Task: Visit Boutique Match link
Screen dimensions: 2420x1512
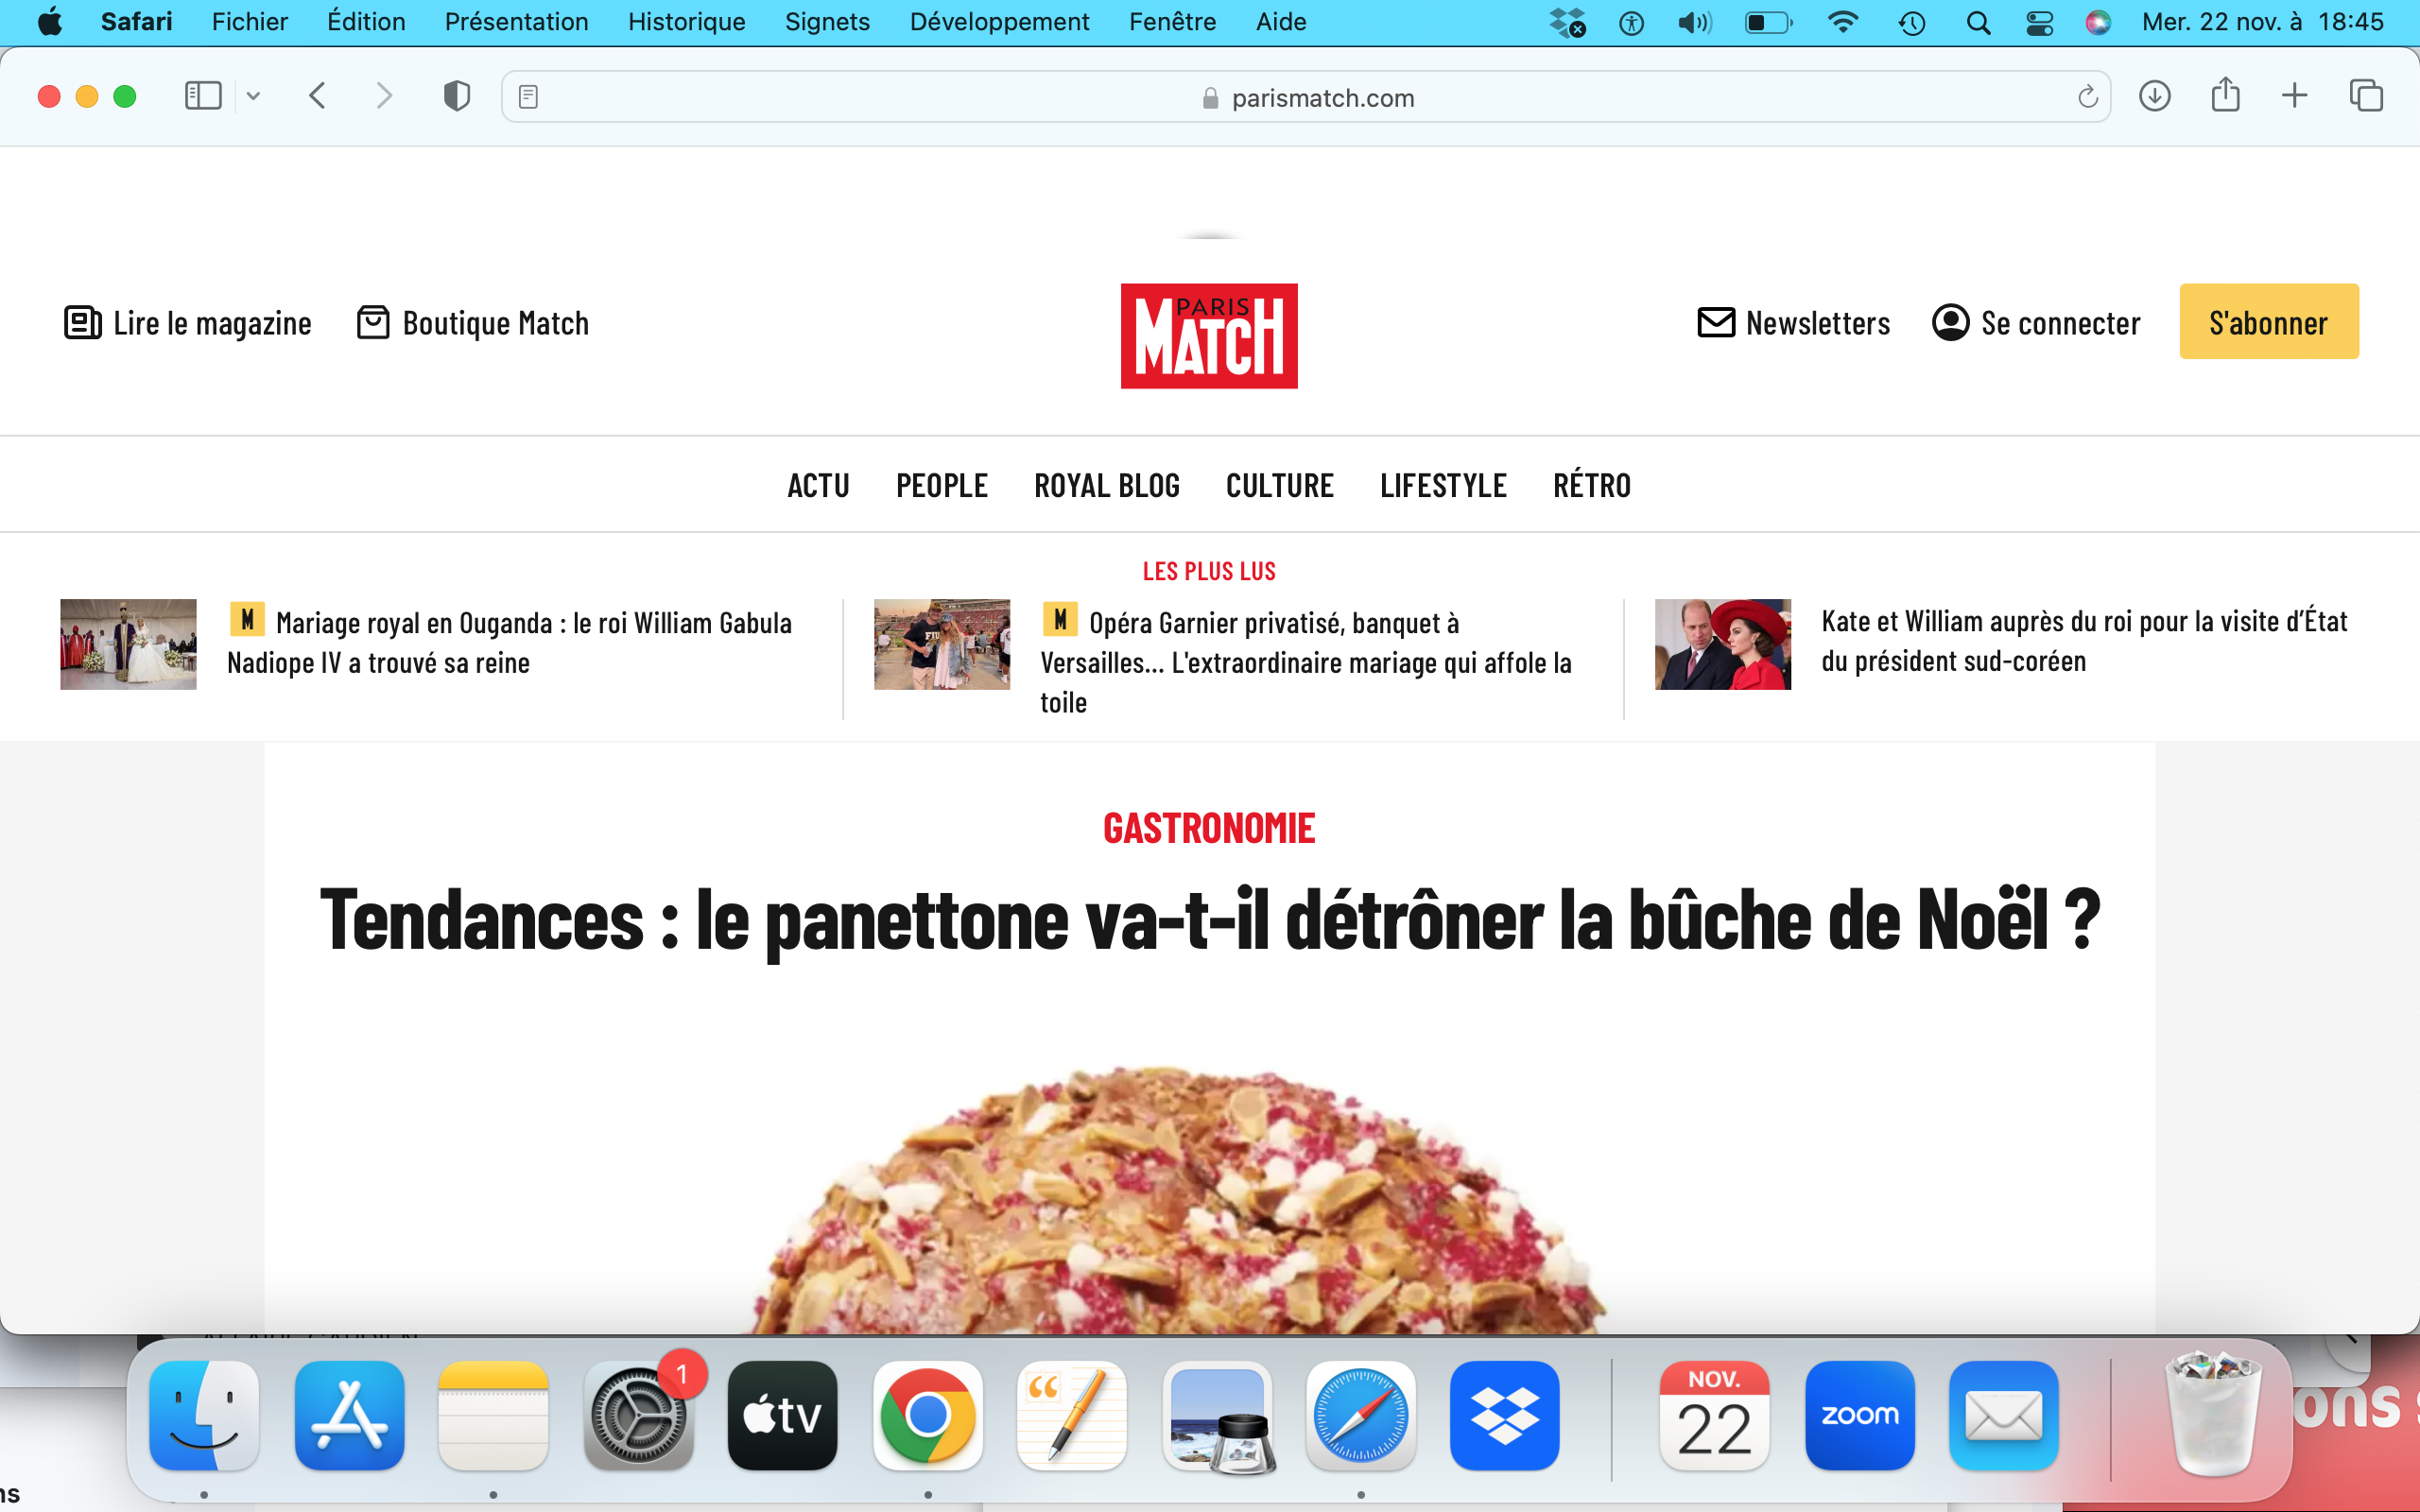Action: [473, 323]
